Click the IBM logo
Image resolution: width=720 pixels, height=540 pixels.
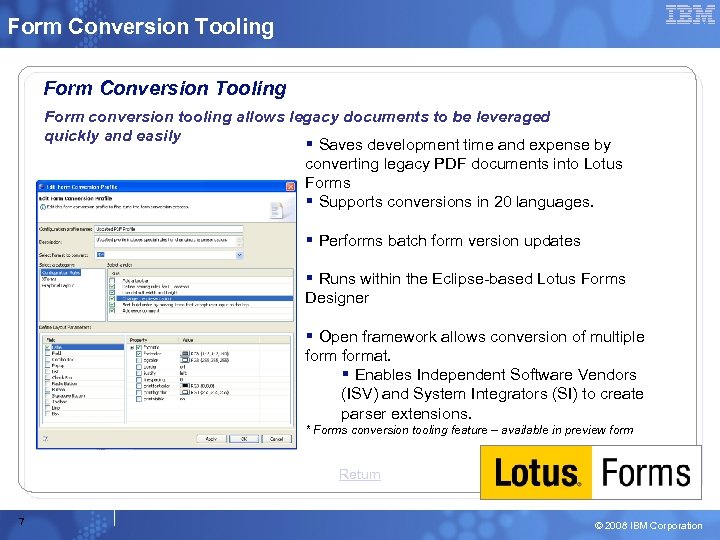(690, 14)
